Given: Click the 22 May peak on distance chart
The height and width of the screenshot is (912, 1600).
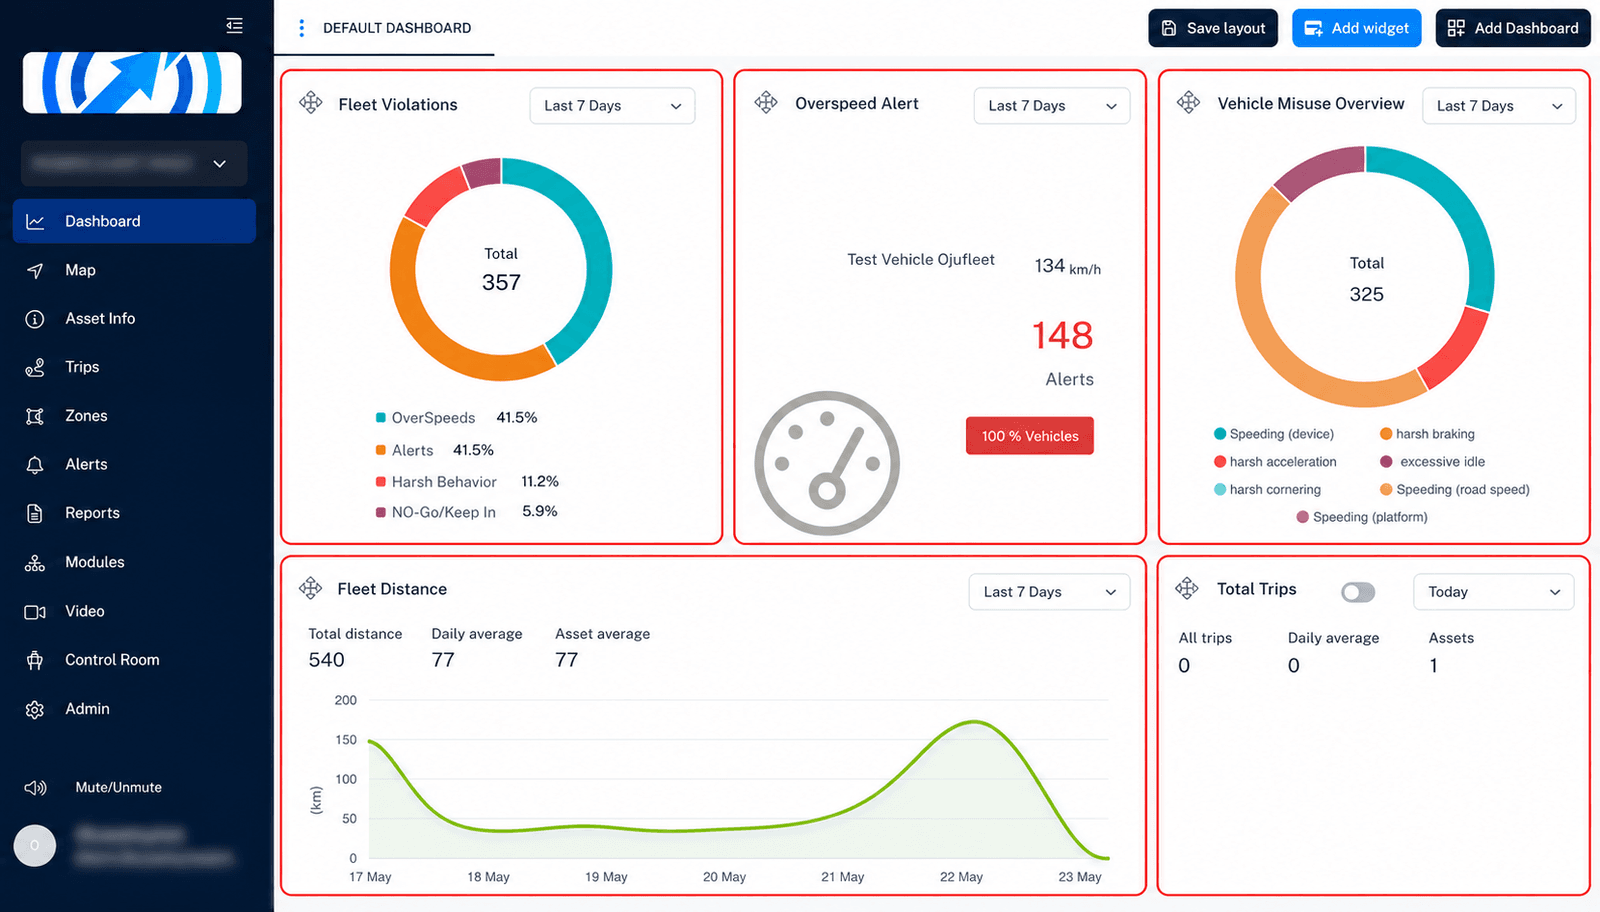Looking at the screenshot, I should click(x=974, y=722).
